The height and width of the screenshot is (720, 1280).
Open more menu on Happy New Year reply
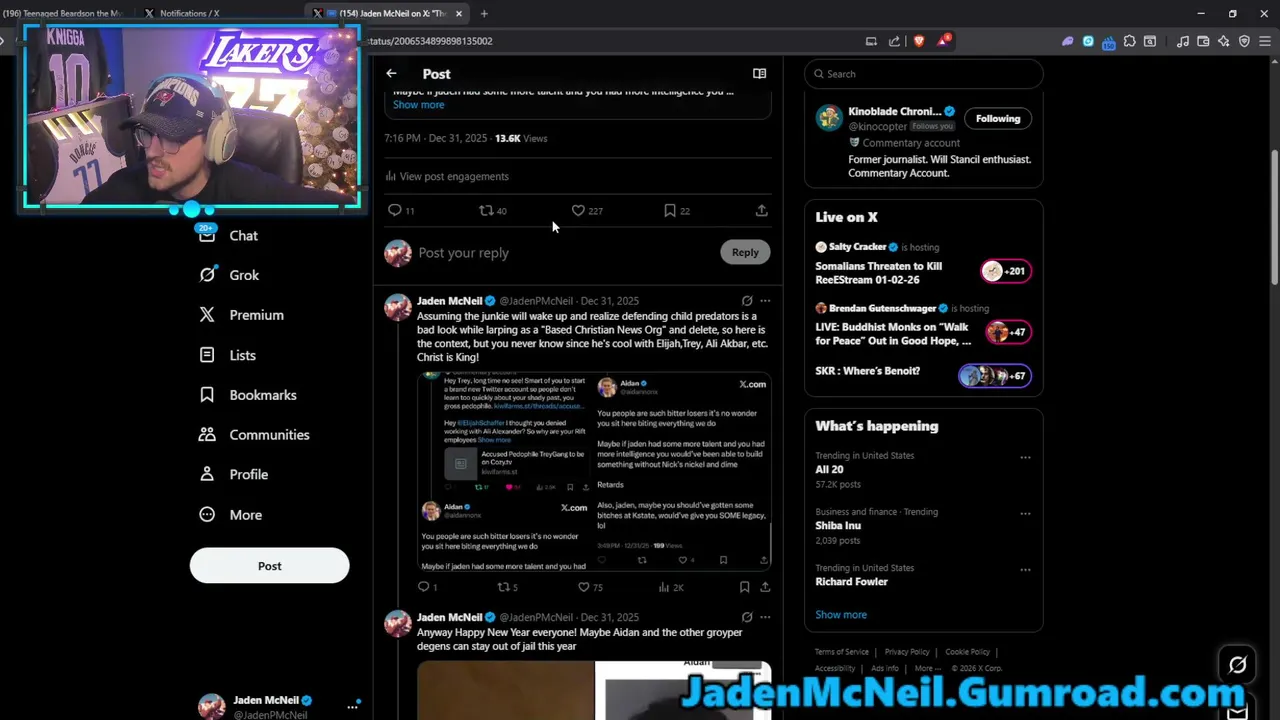tap(765, 617)
